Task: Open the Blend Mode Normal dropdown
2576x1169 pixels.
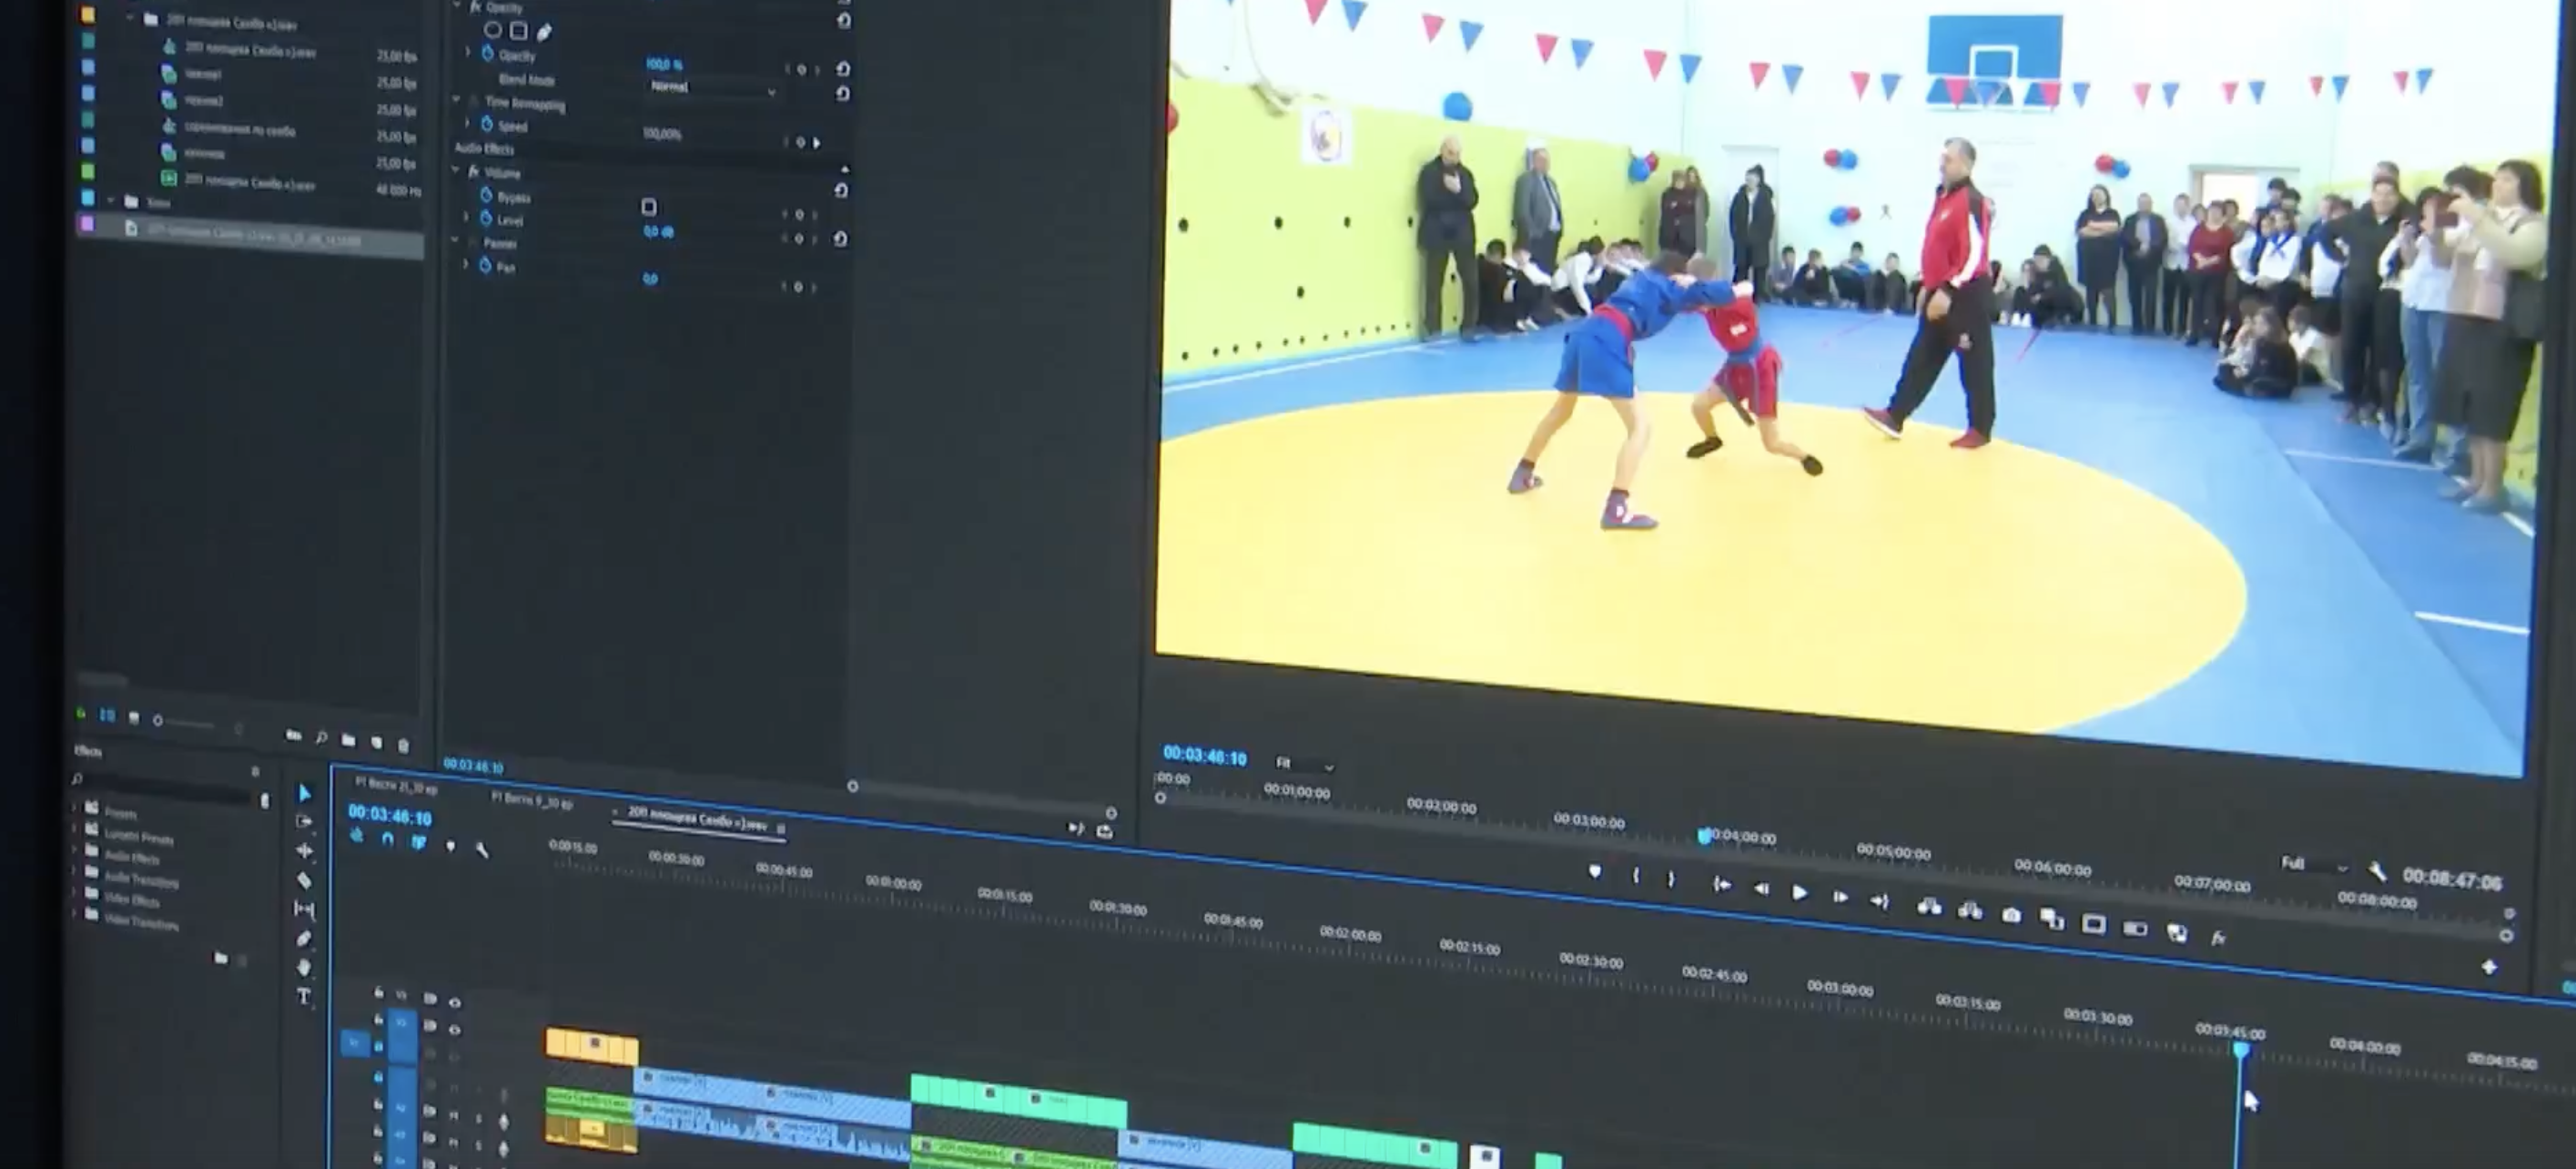Action: pos(712,88)
